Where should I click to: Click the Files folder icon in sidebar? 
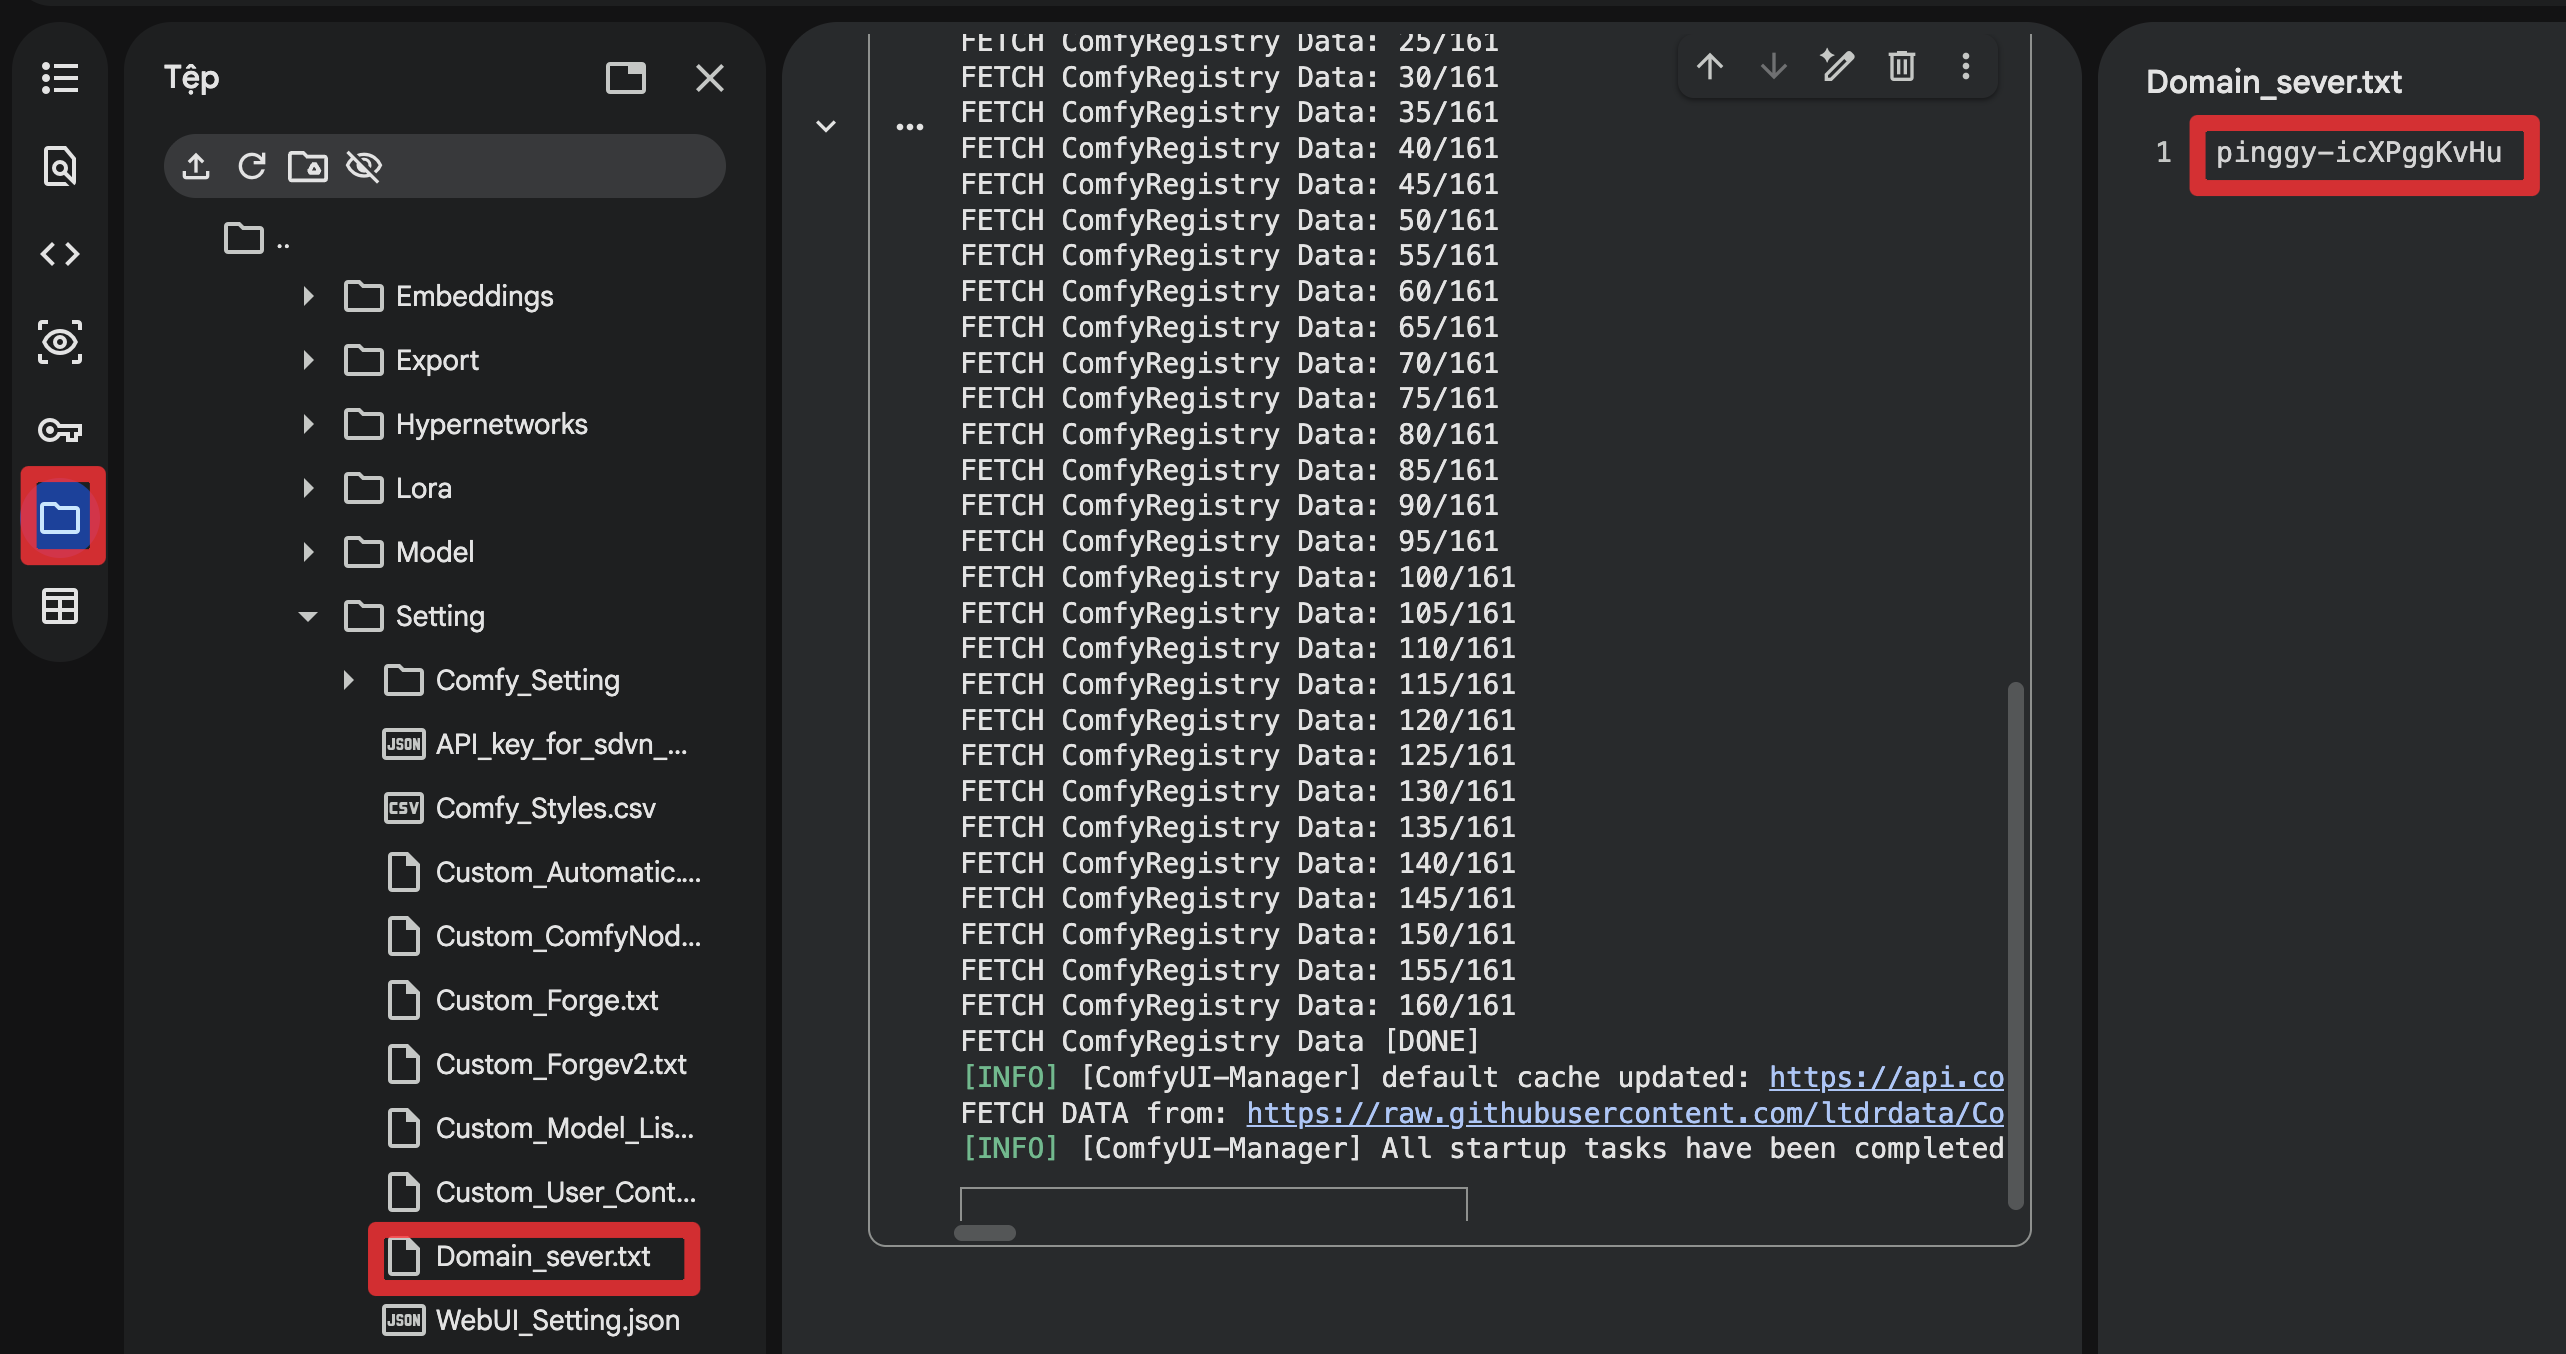(x=62, y=517)
